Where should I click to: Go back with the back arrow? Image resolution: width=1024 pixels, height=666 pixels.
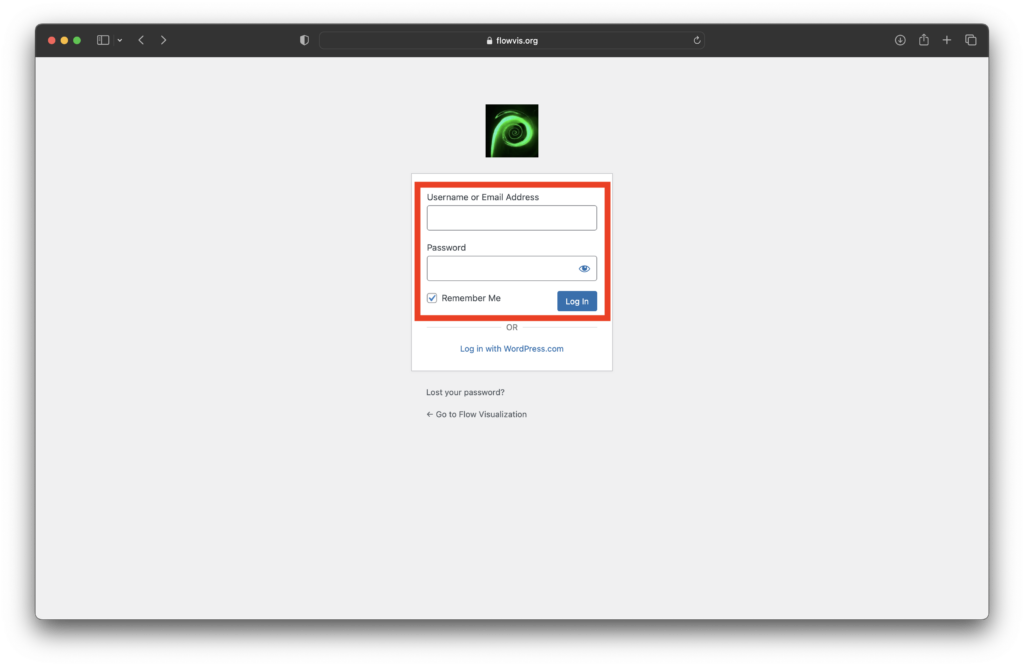(x=141, y=40)
